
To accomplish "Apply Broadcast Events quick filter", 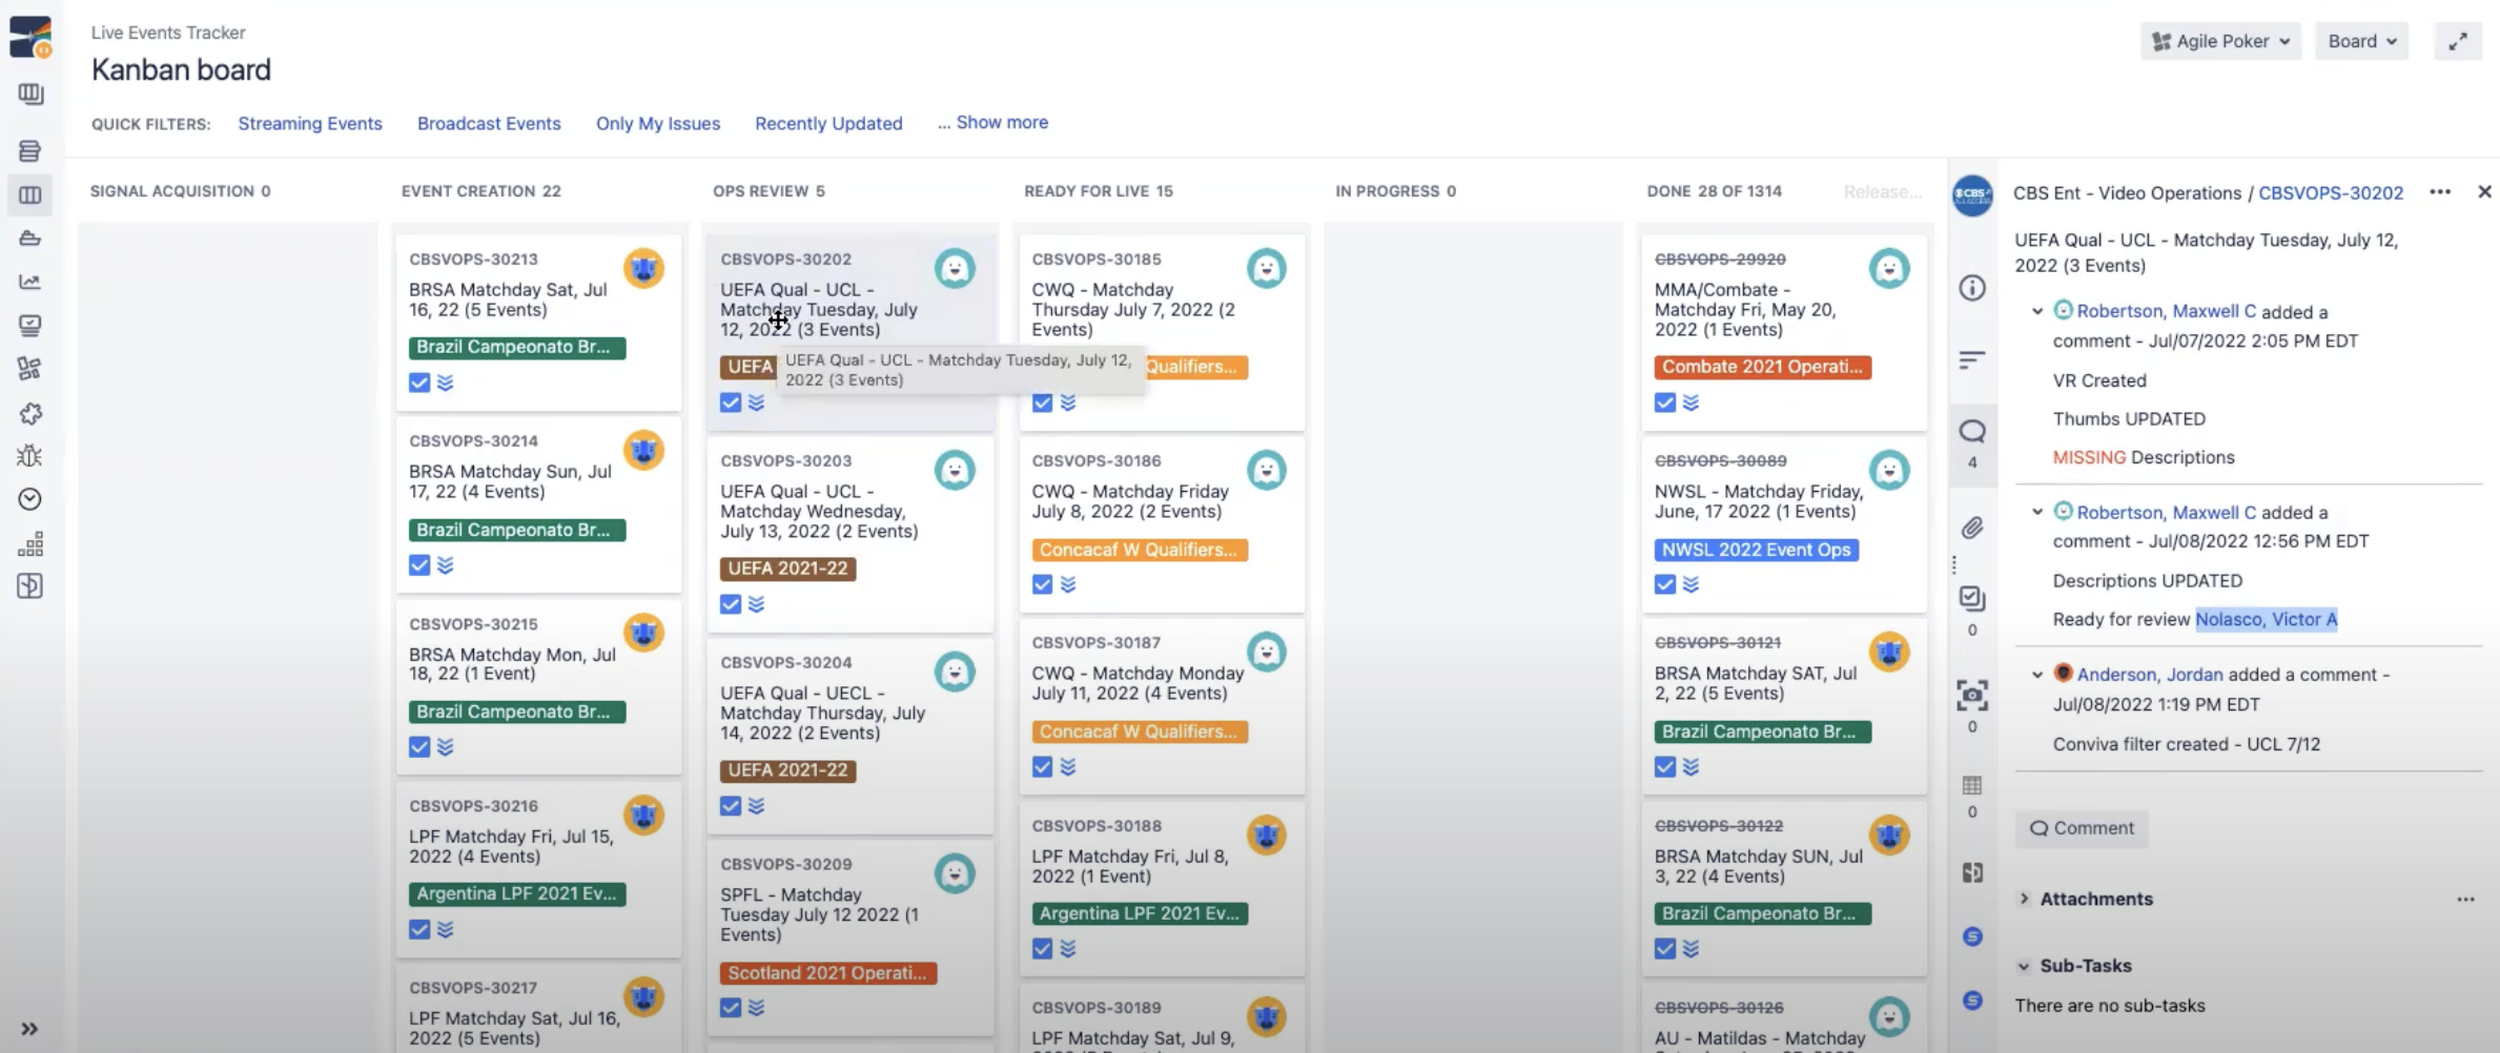I will 489,123.
